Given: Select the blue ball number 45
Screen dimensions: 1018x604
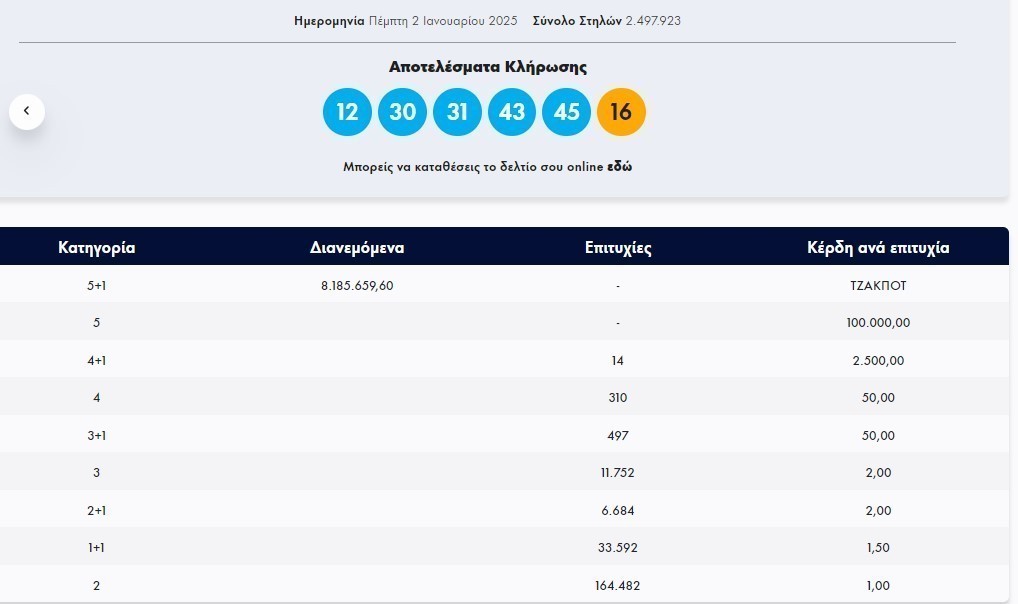Looking at the screenshot, I should coord(566,112).
